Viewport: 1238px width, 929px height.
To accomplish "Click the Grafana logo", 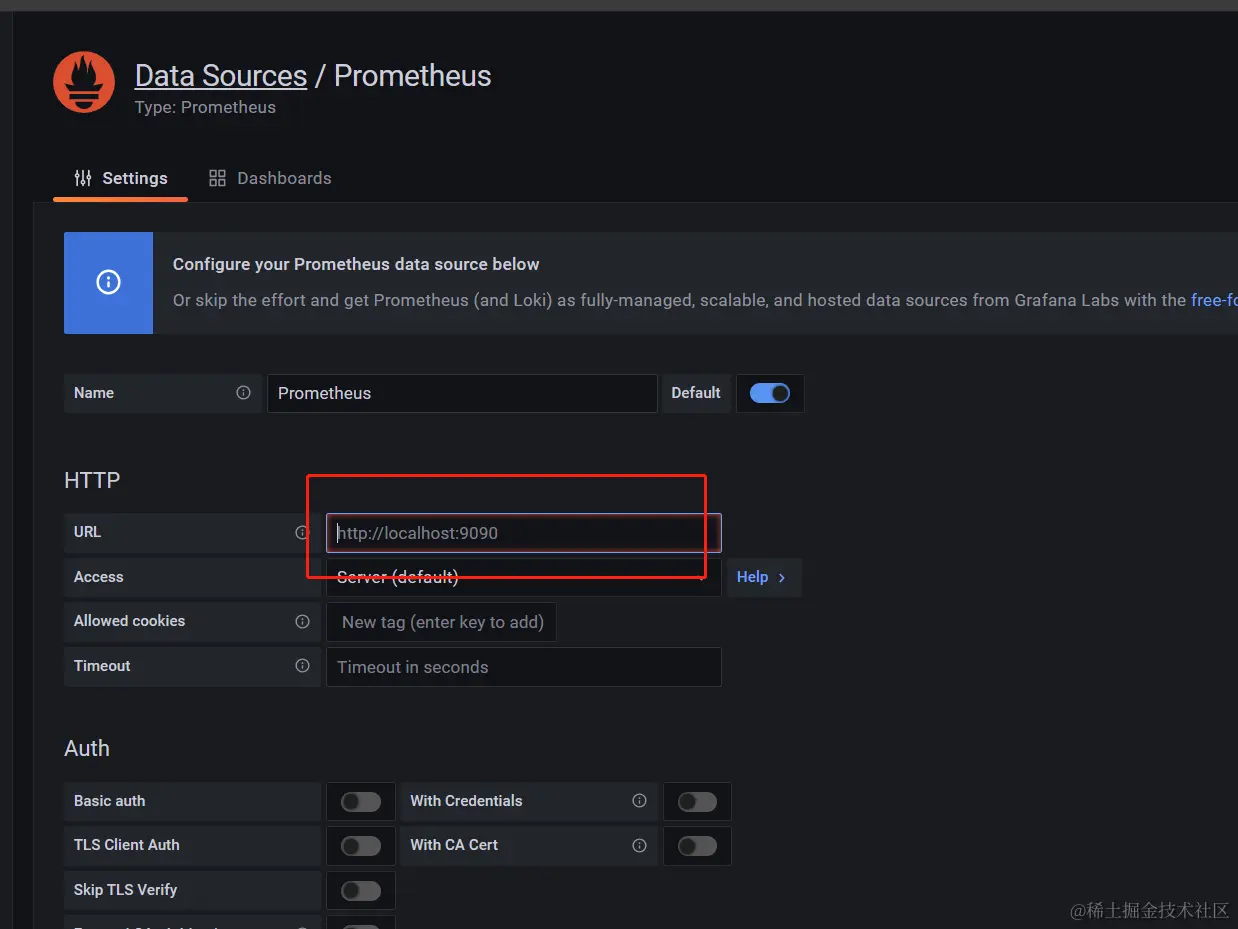I will 83,82.
